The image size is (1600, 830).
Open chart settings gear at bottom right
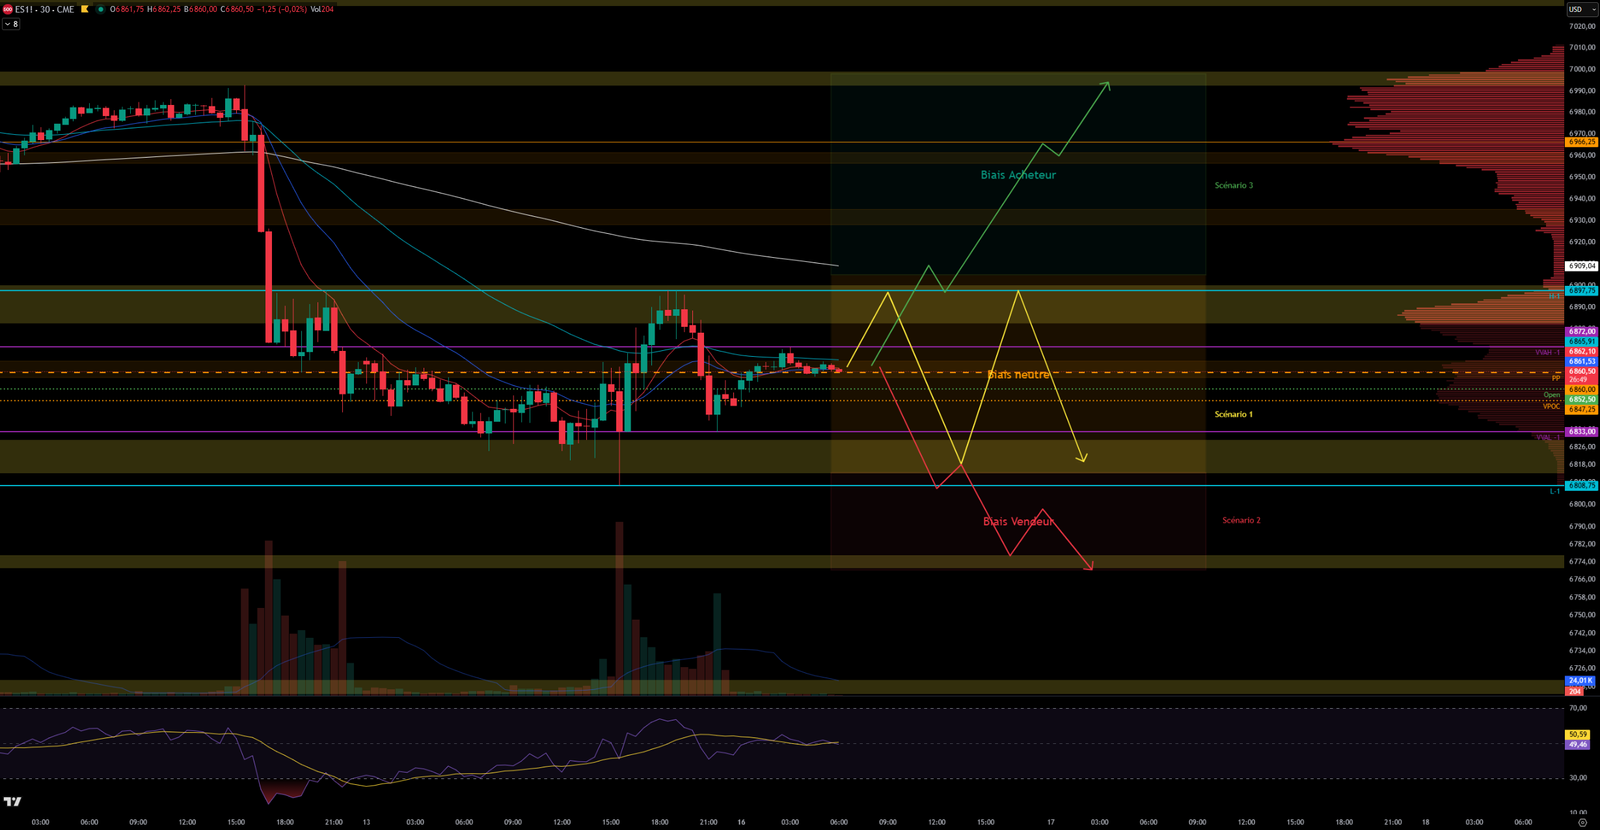point(1581,822)
